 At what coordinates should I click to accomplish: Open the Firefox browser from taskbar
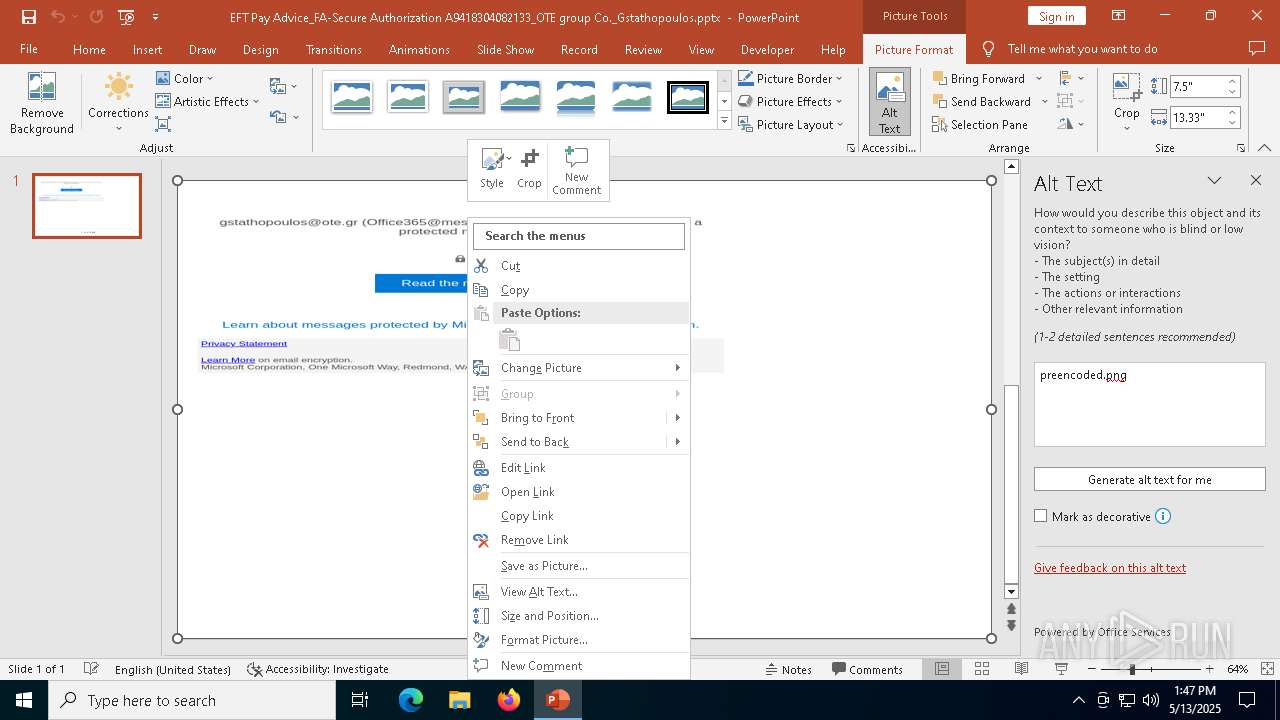click(x=509, y=700)
